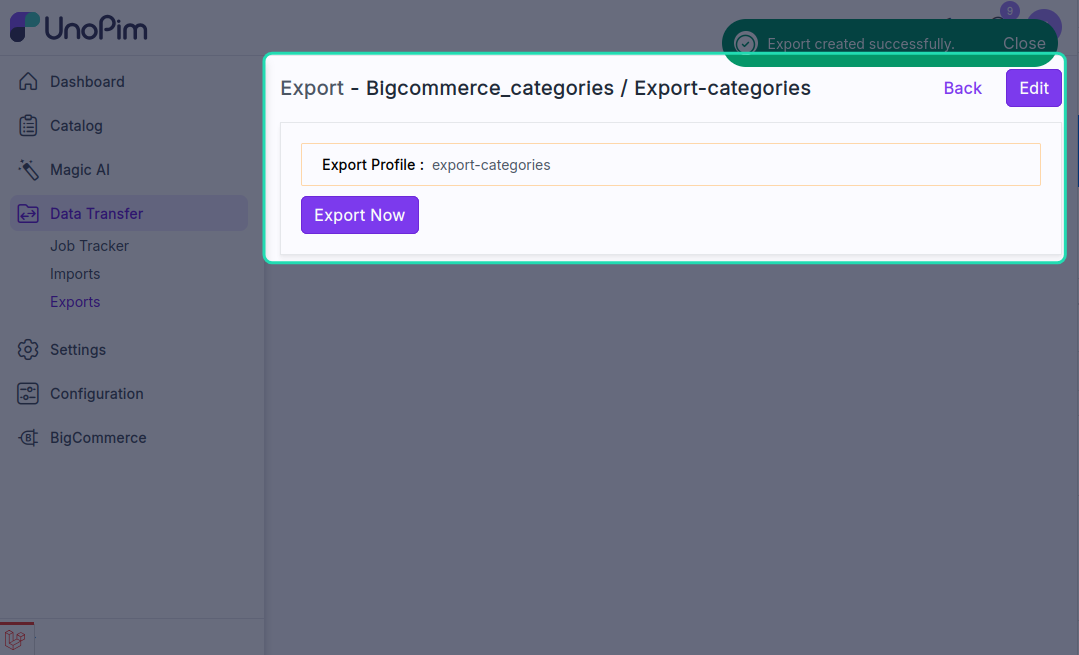The height and width of the screenshot is (655, 1079).
Task: Go to Exports submenu
Action: (75, 302)
